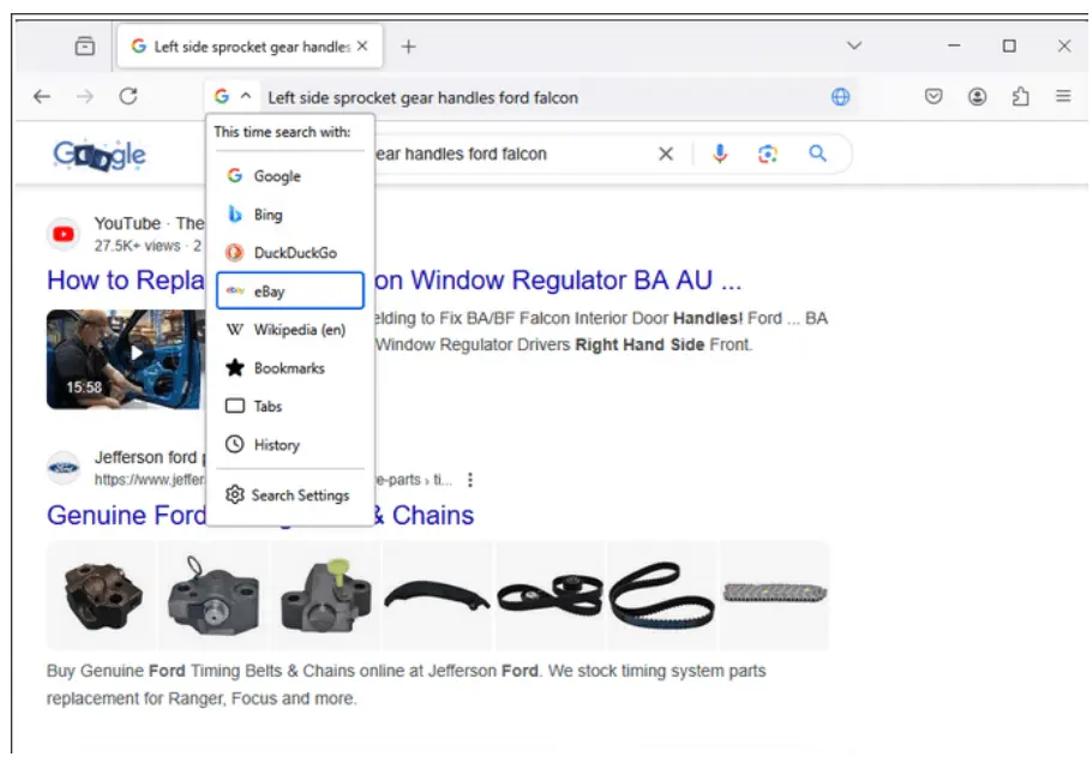Clear the Google search box with X

click(666, 154)
